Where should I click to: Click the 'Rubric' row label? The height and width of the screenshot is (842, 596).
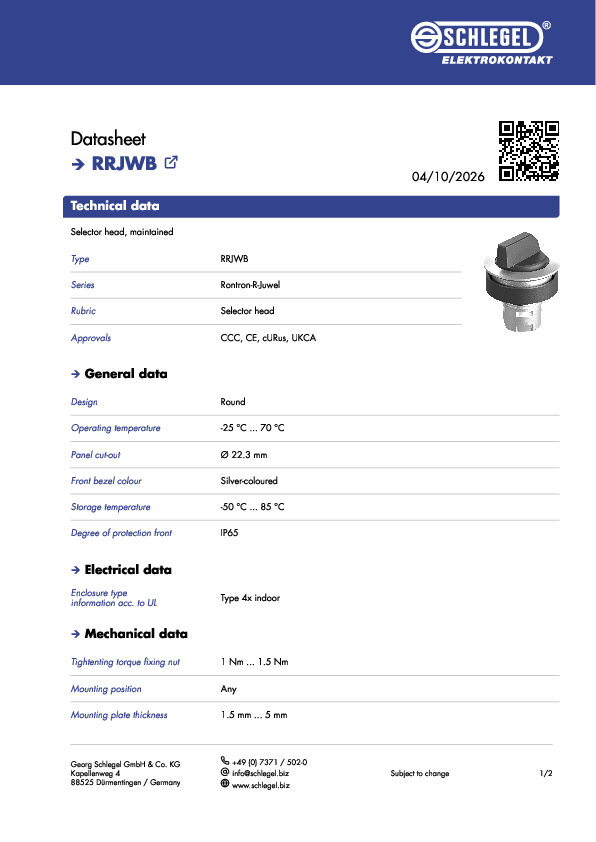83,311
